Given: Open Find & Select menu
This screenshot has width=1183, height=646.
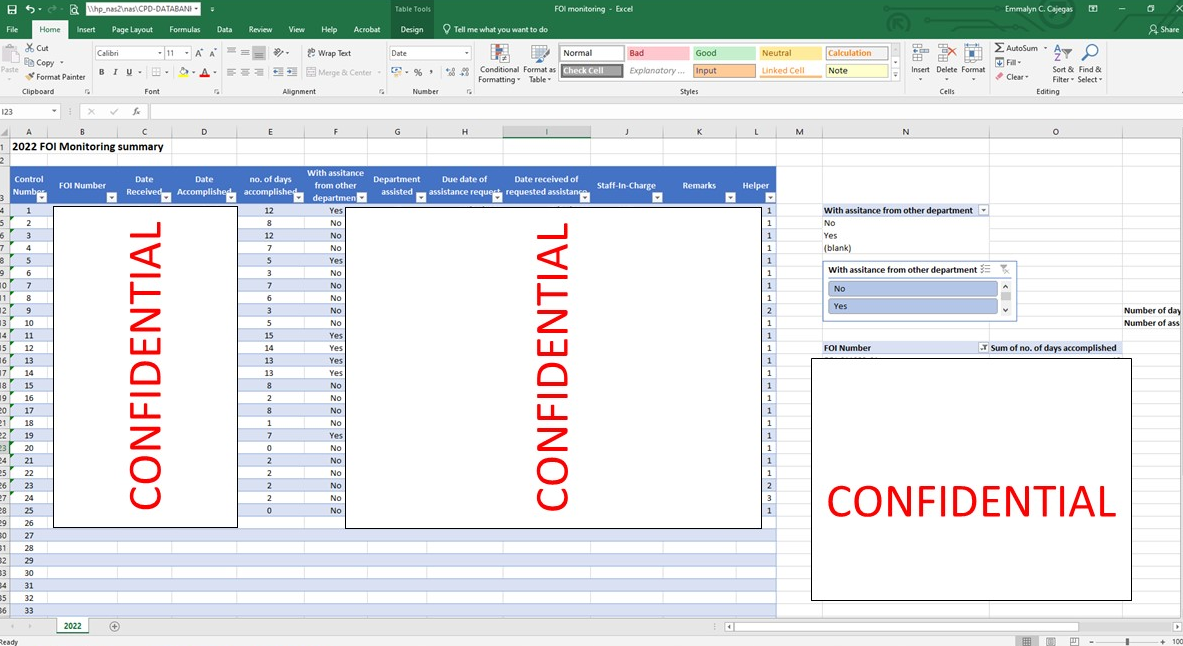Looking at the screenshot, I should [x=1089, y=63].
